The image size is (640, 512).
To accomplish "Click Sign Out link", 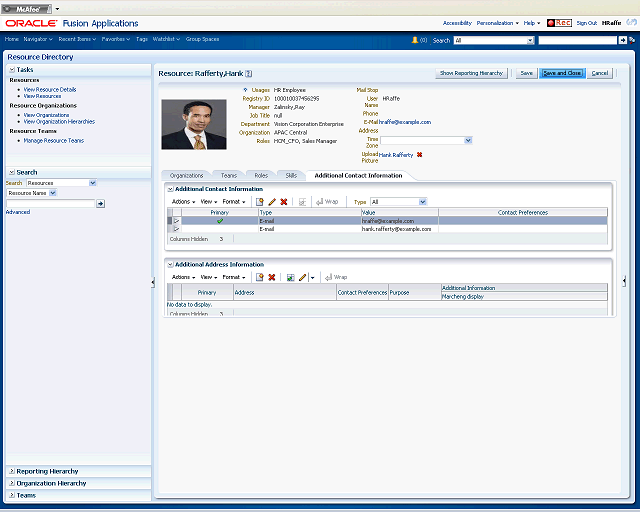I will pyautogui.click(x=587, y=23).
